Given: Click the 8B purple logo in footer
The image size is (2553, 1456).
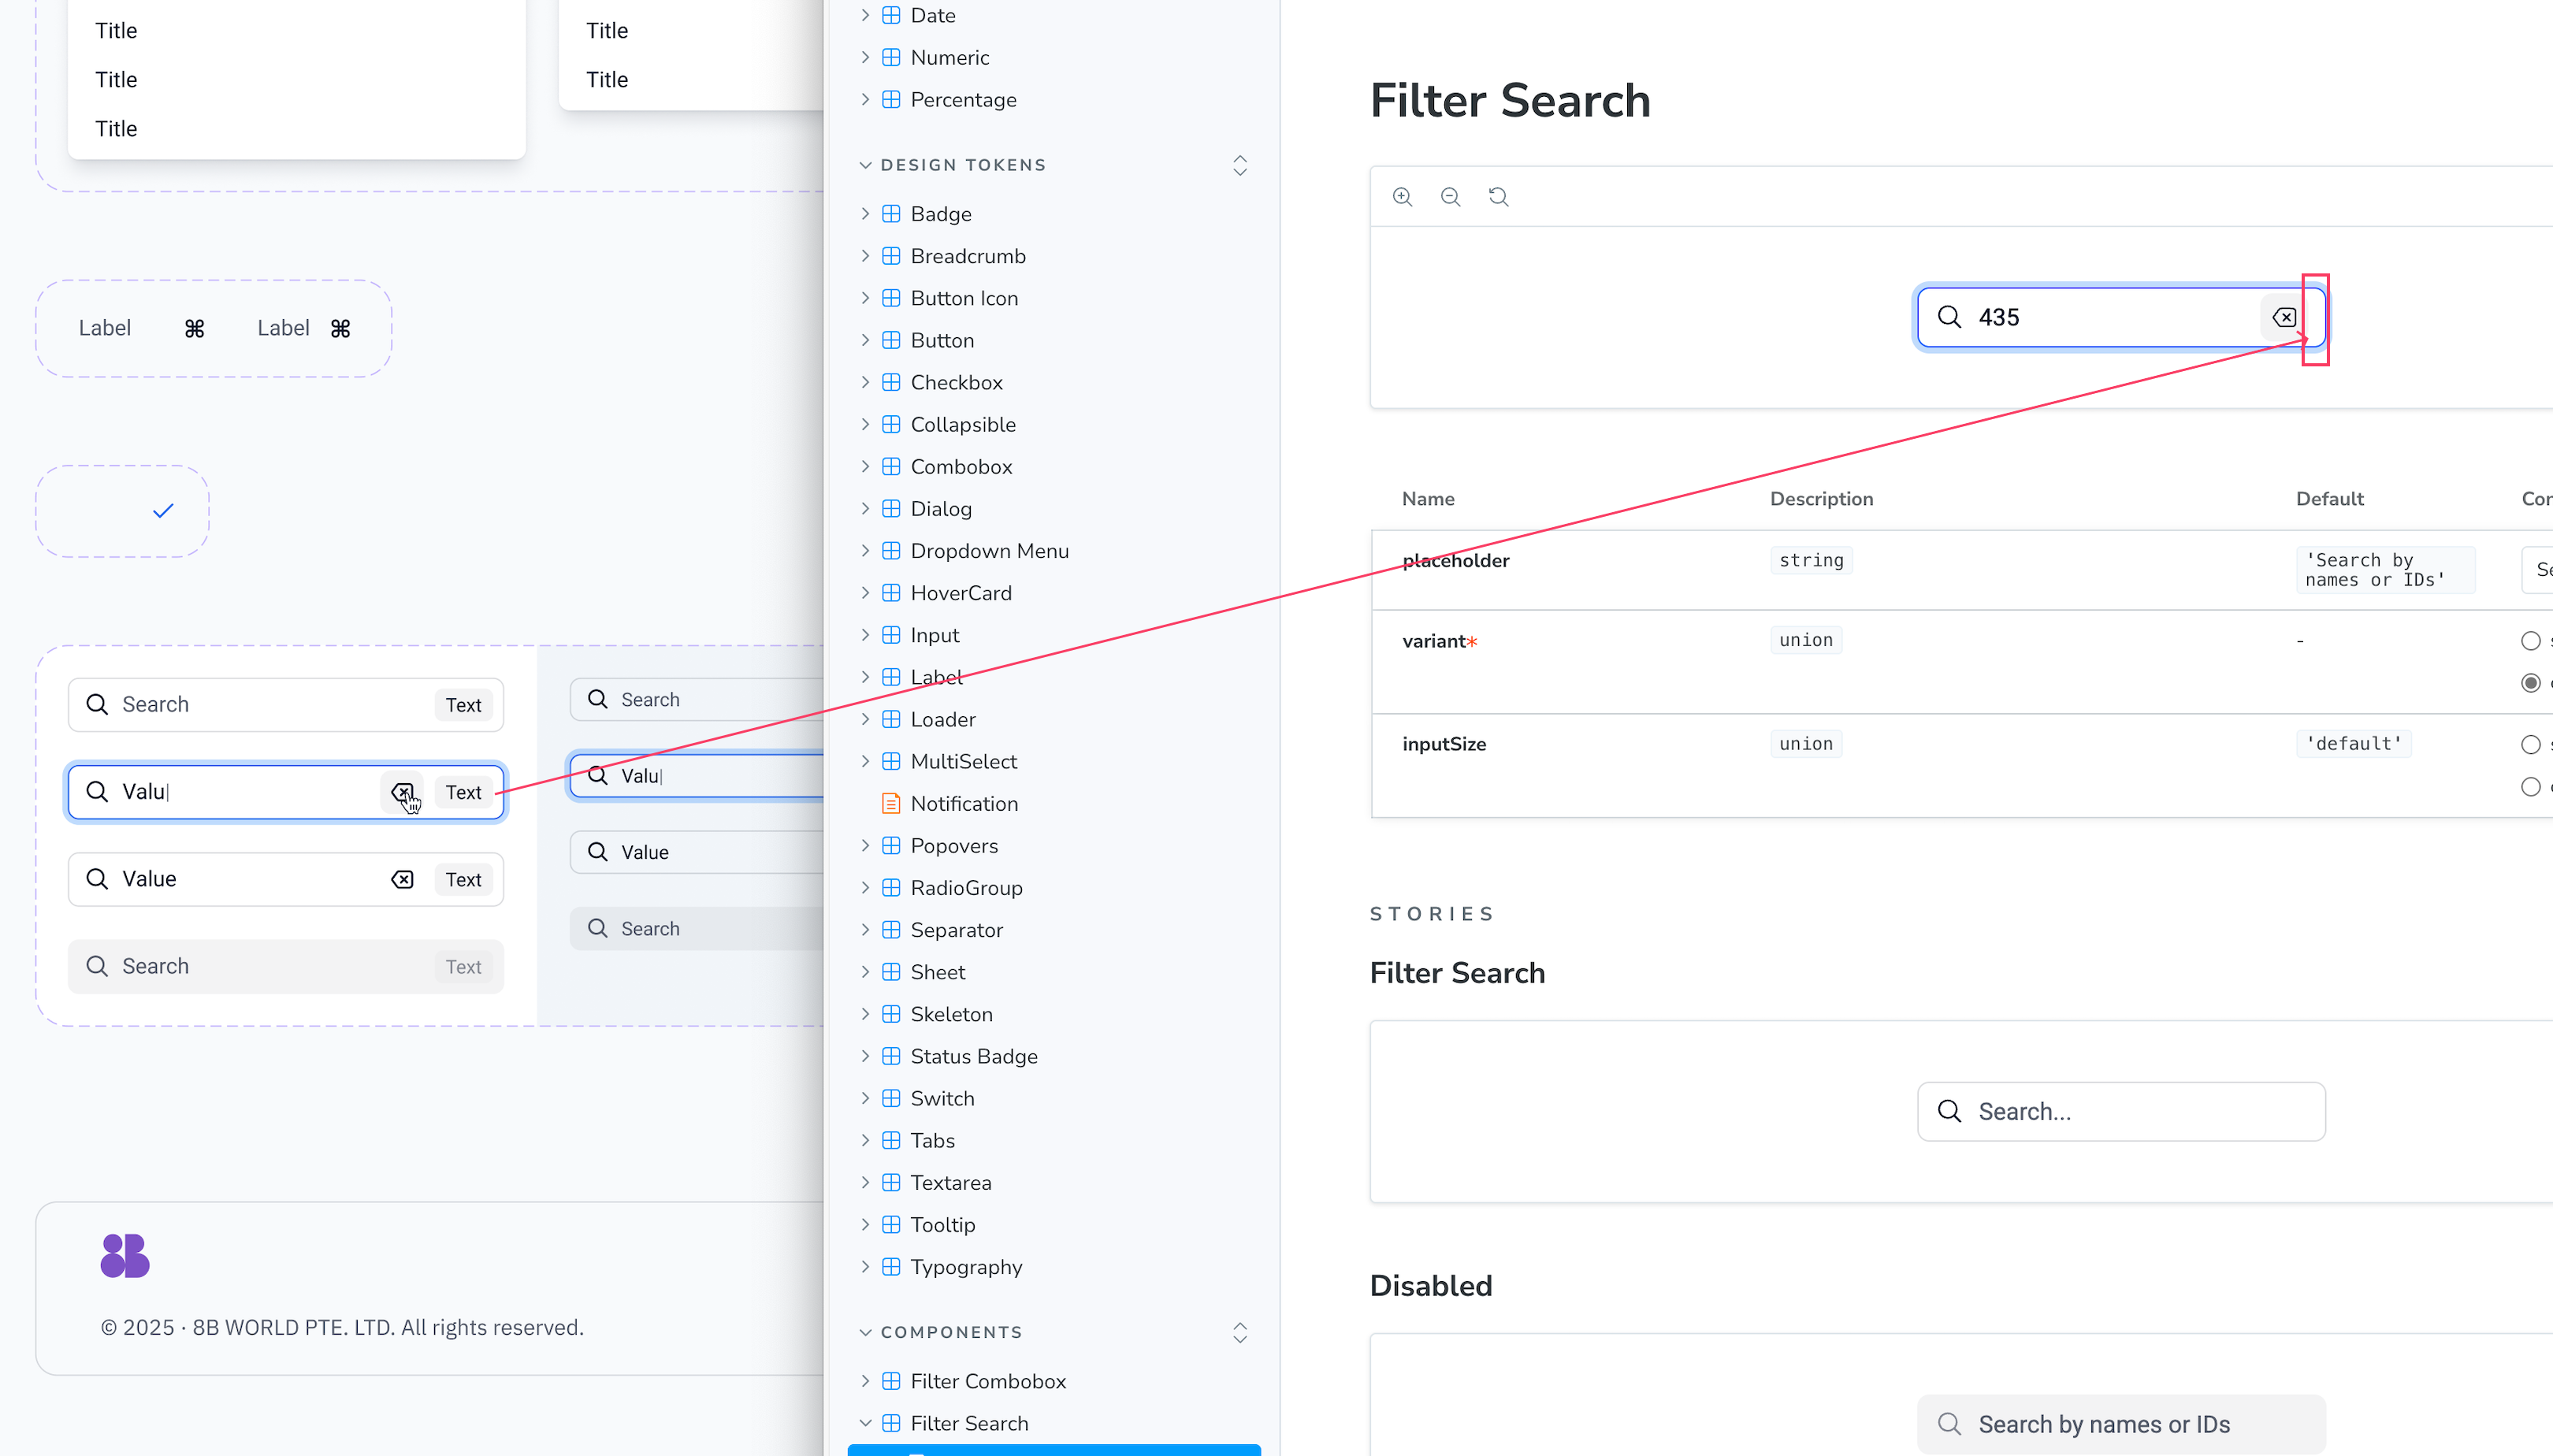Looking at the screenshot, I should coord(125,1255).
